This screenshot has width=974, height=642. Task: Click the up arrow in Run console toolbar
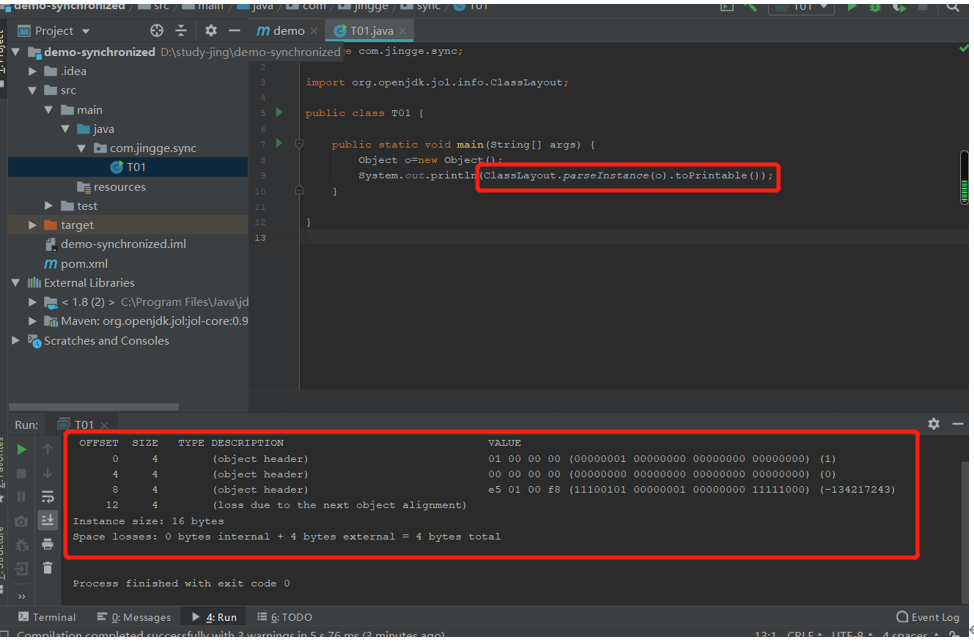47,448
